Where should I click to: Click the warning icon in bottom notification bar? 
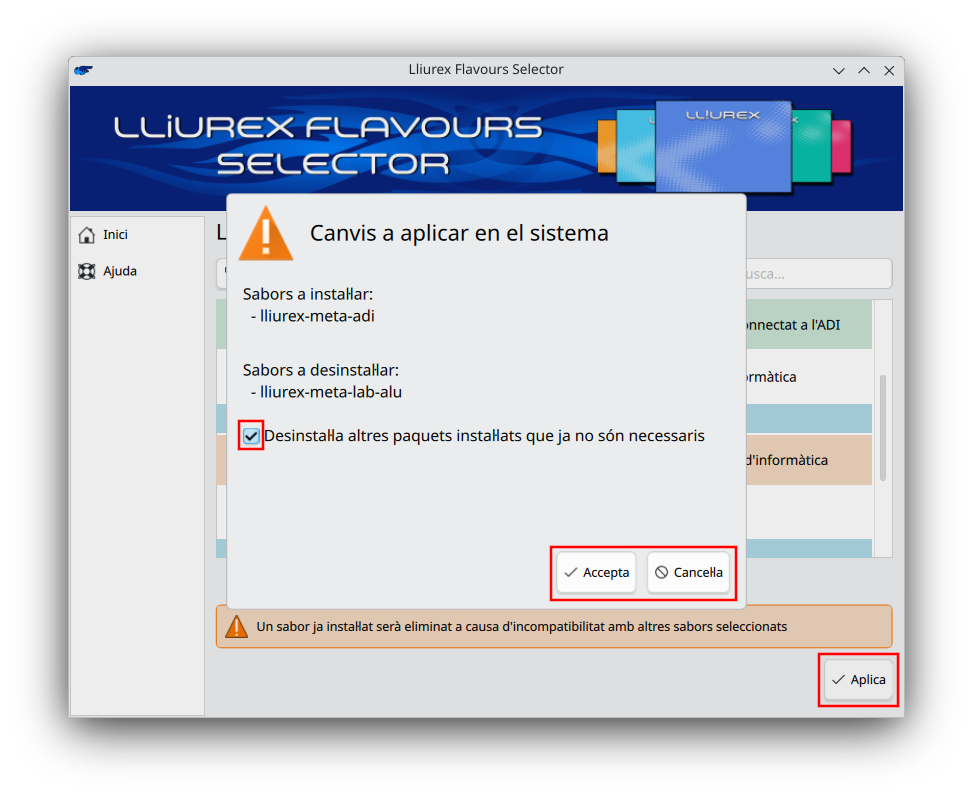(236, 627)
